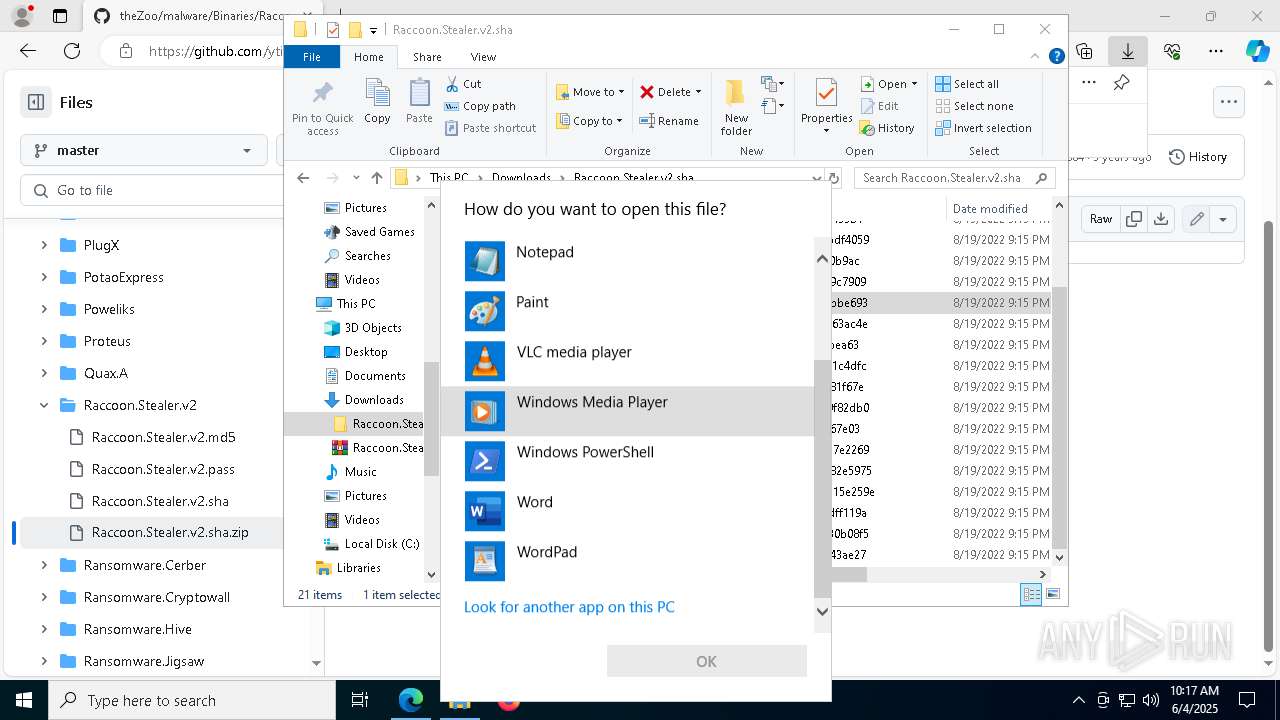1280x720 pixels.
Task: Refresh the GitHub page in the browser
Action: pos(72,51)
